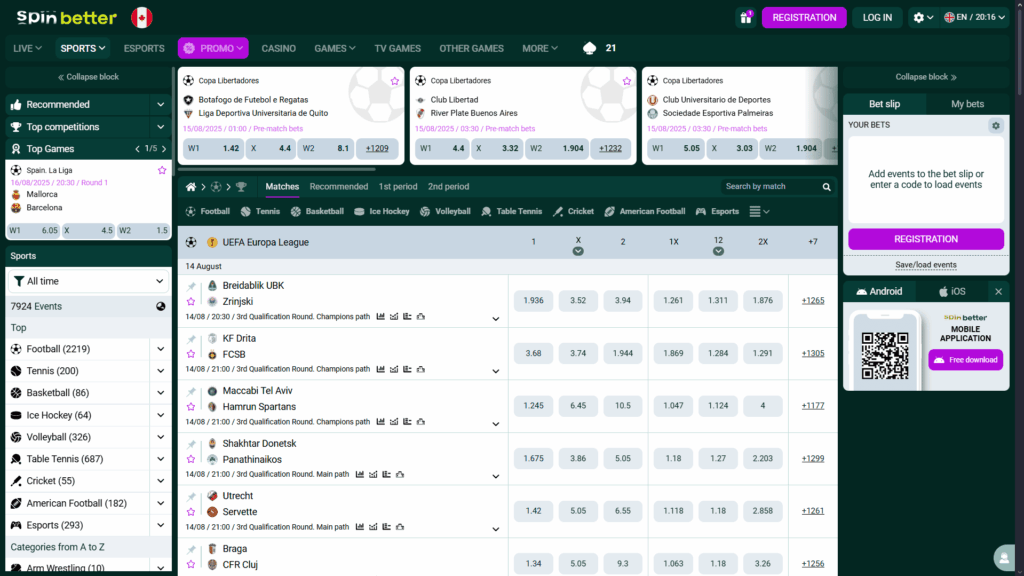Select the Football sport filter icon
The height and width of the screenshot is (576, 1024).
pos(190,210)
